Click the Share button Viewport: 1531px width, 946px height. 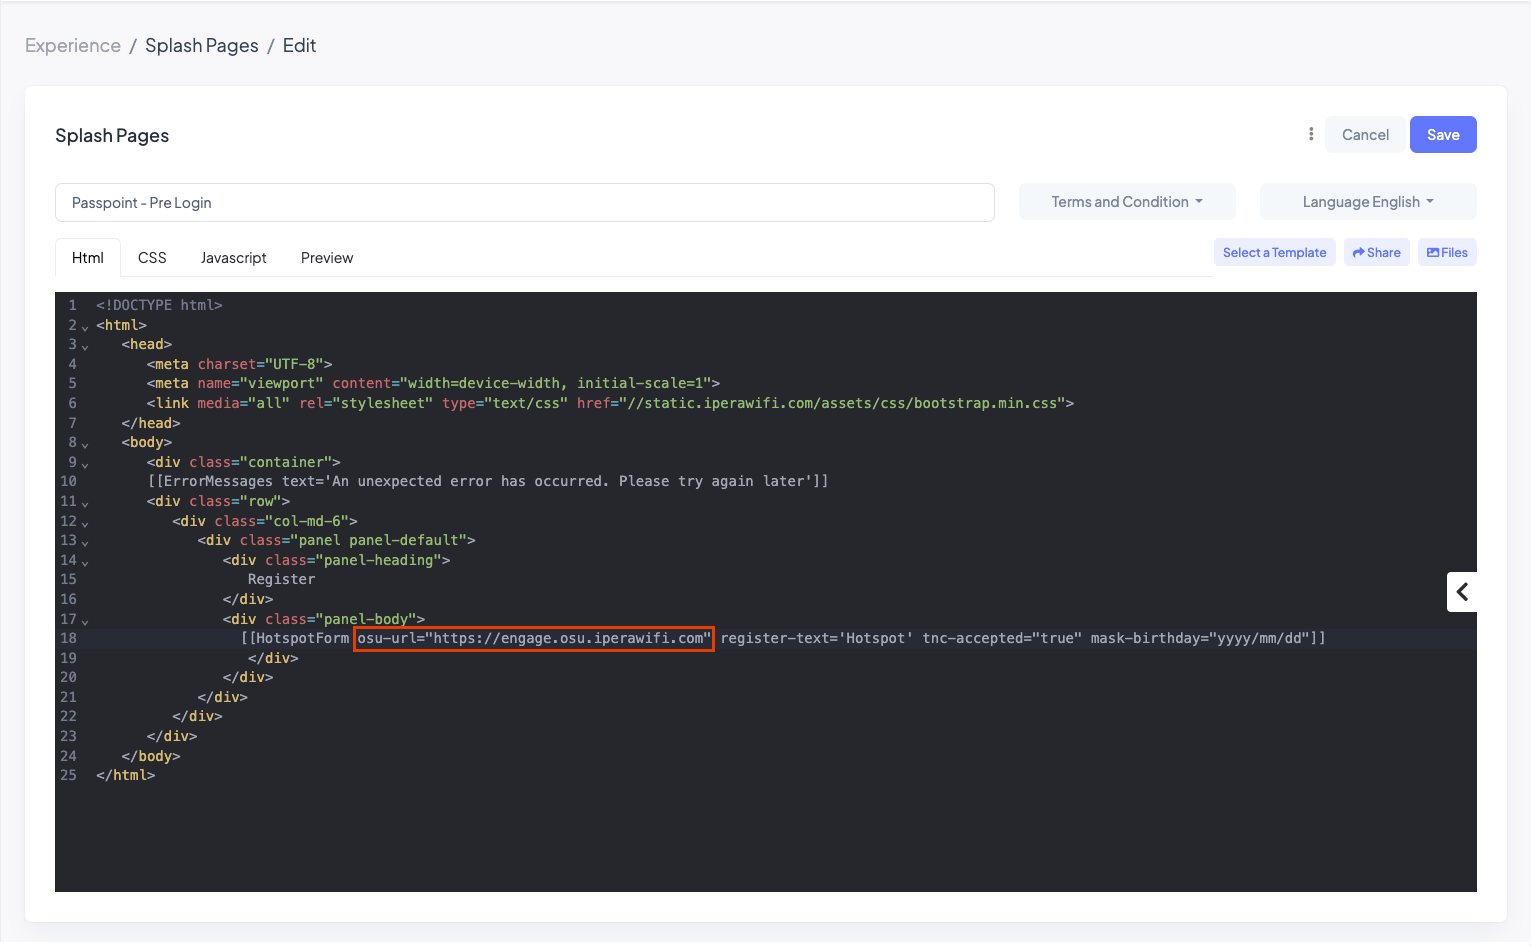pyautogui.click(x=1377, y=252)
